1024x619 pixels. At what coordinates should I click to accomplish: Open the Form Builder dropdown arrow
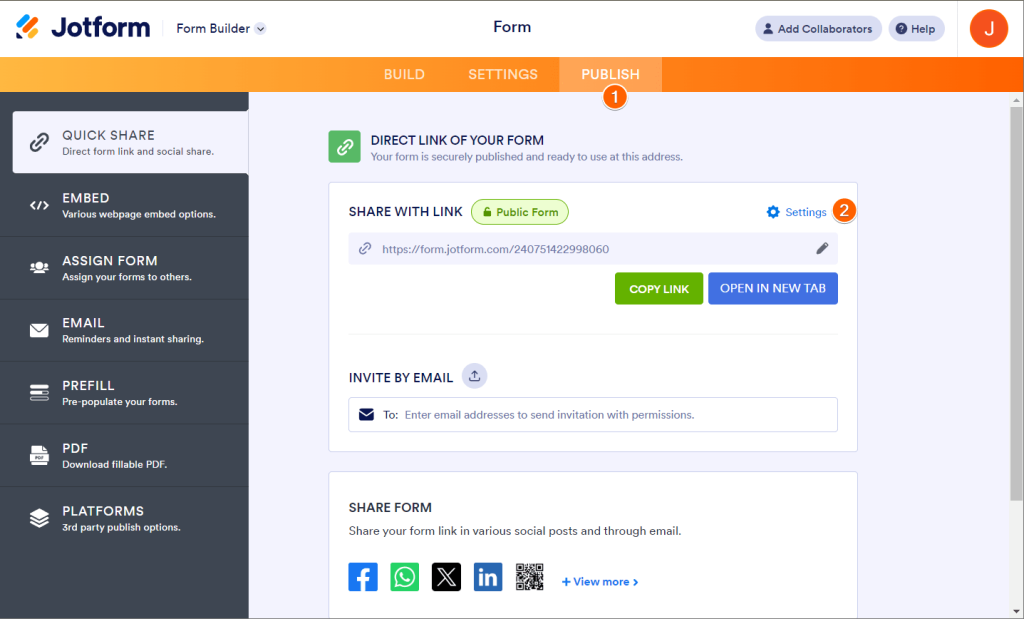tap(260, 29)
